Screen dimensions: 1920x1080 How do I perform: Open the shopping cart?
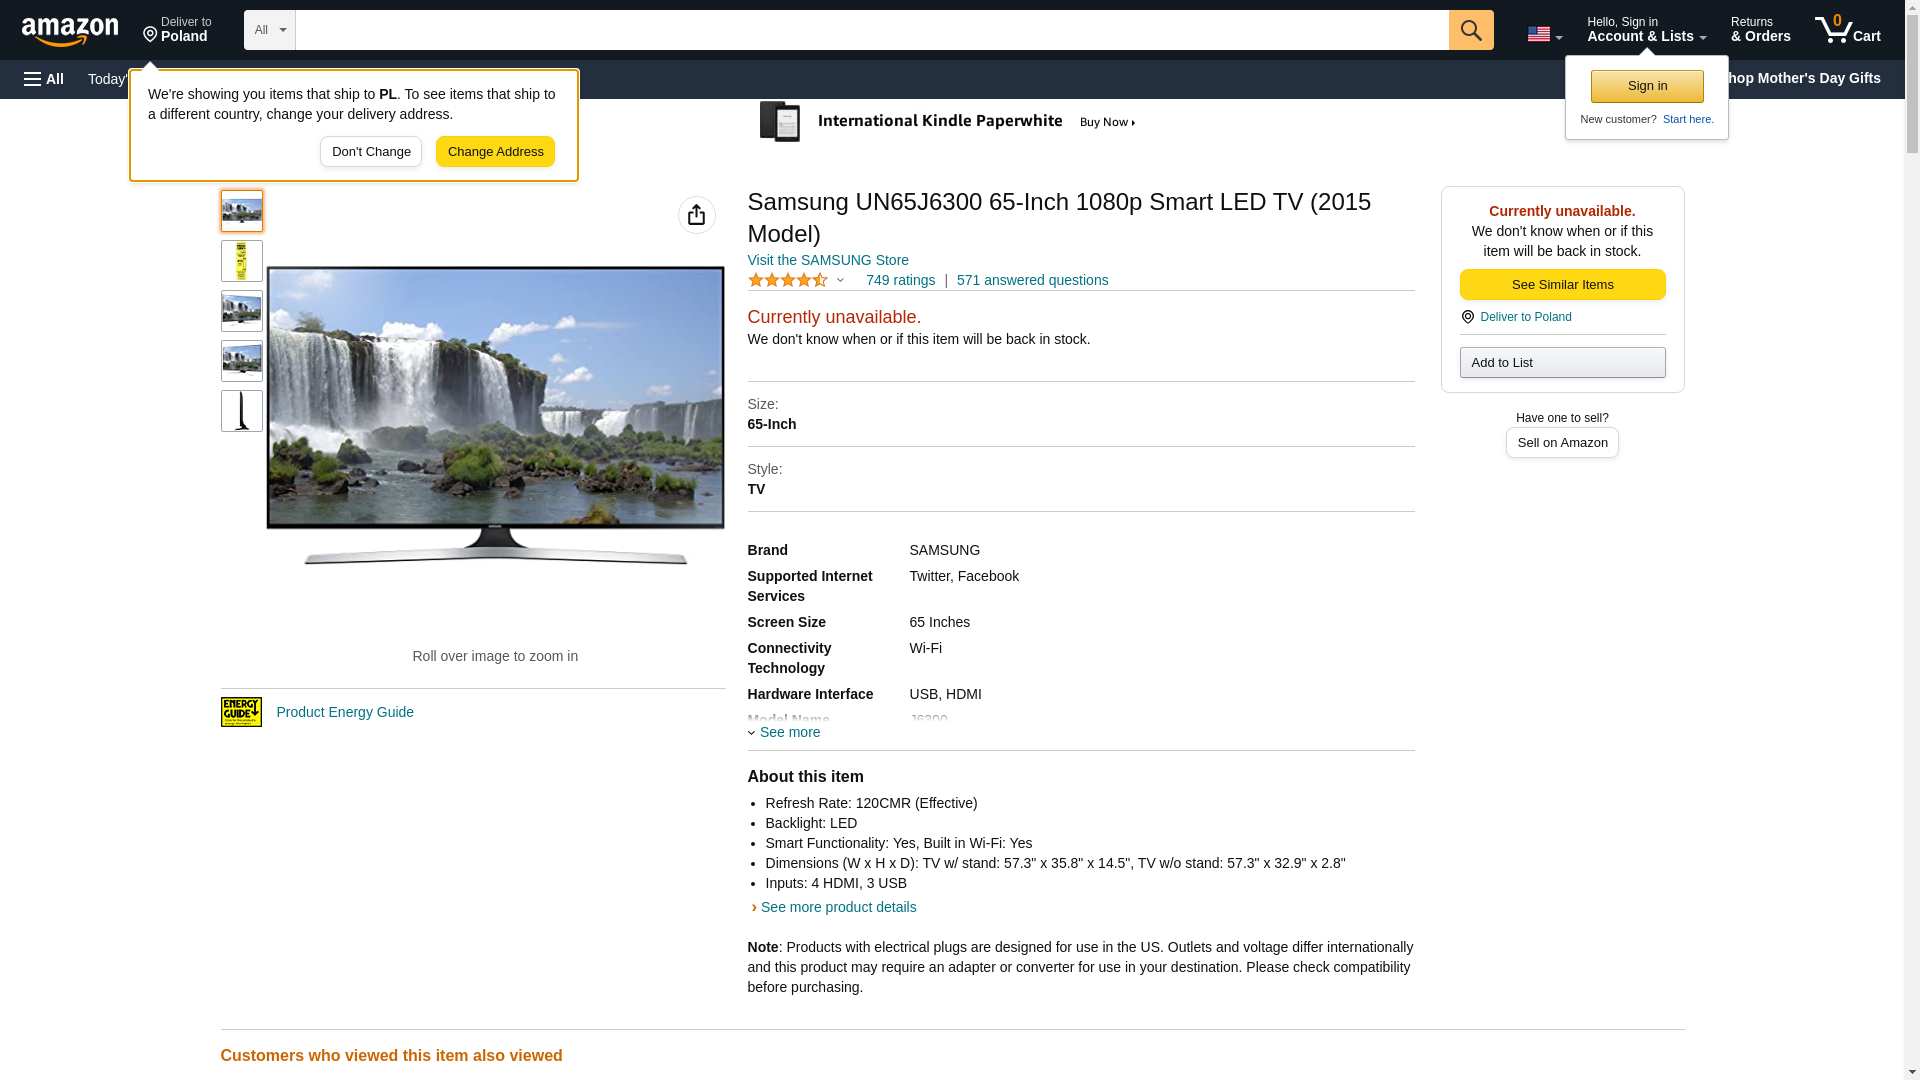[x=1847, y=30]
